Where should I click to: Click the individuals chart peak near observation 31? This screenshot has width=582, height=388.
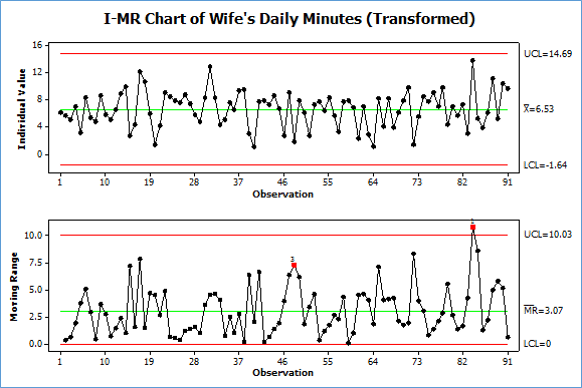point(210,67)
